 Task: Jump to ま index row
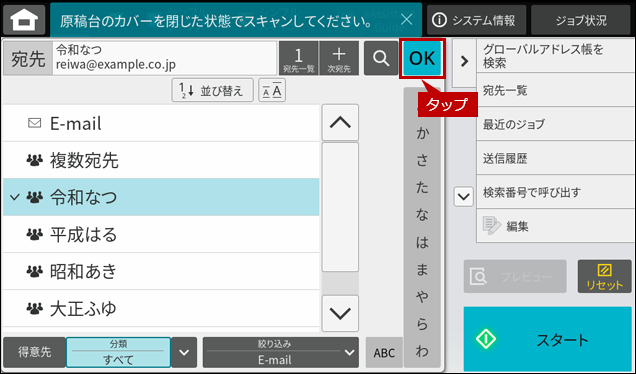pos(422,269)
